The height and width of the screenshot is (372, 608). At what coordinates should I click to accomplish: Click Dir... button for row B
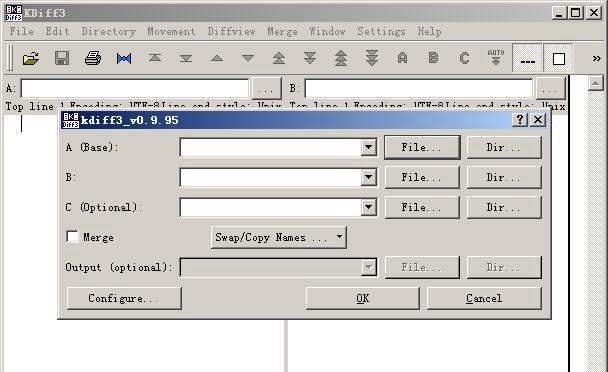(504, 177)
